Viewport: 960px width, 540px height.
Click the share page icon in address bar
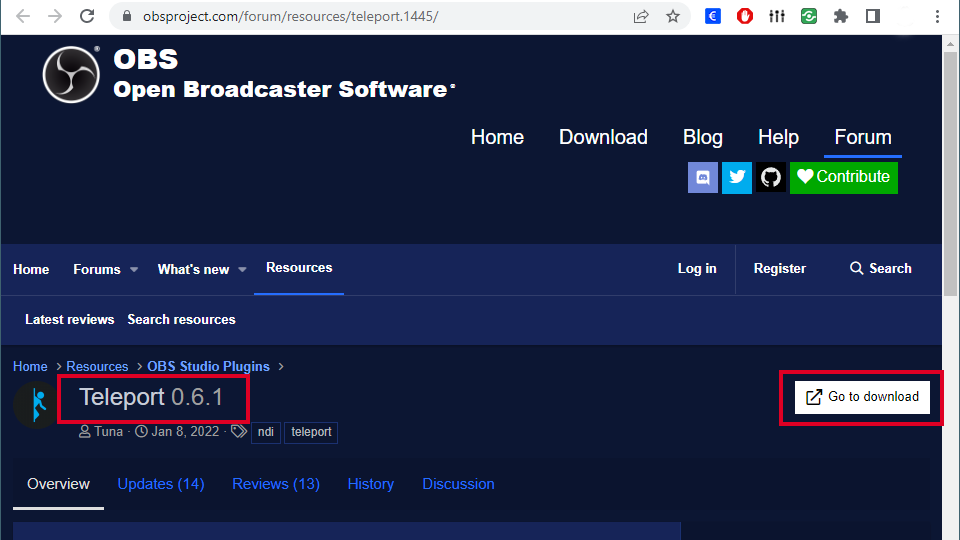(x=641, y=17)
